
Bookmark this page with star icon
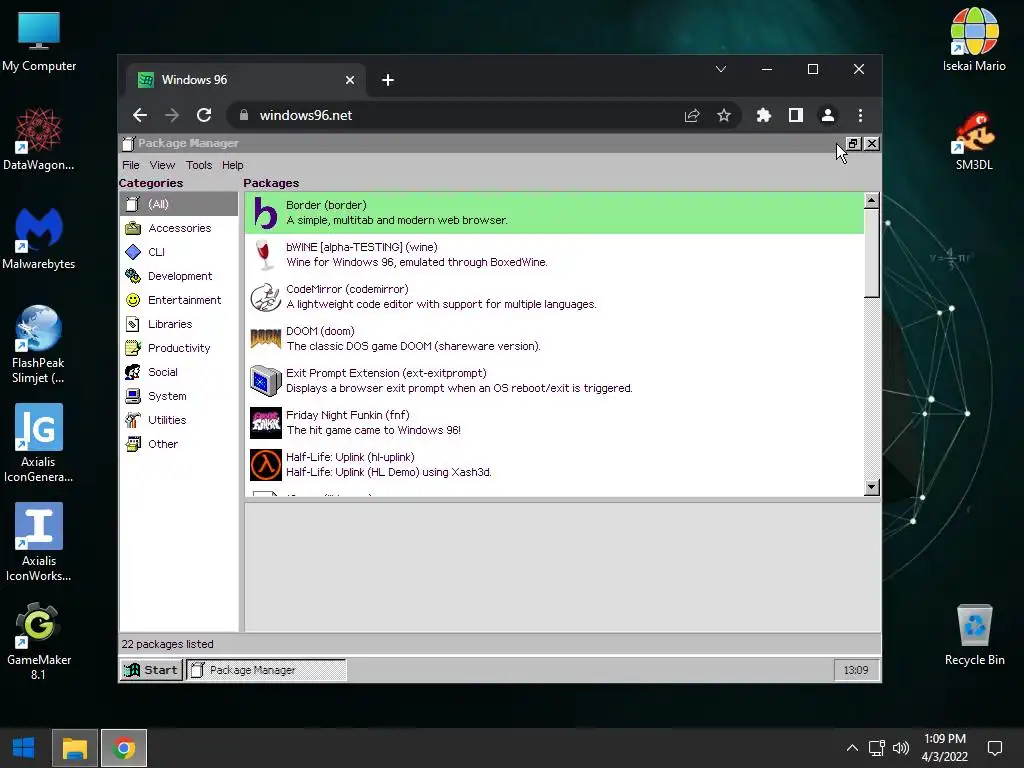click(x=724, y=116)
